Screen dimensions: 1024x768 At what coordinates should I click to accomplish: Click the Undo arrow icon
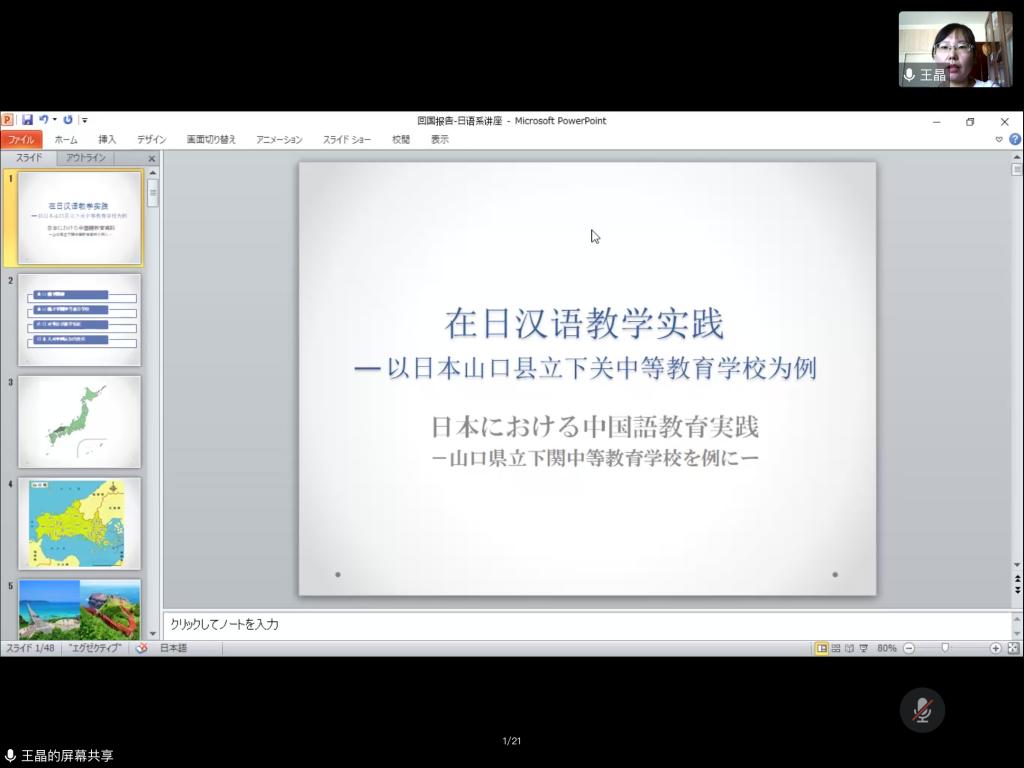pyautogui.click(x=43, y=120)
